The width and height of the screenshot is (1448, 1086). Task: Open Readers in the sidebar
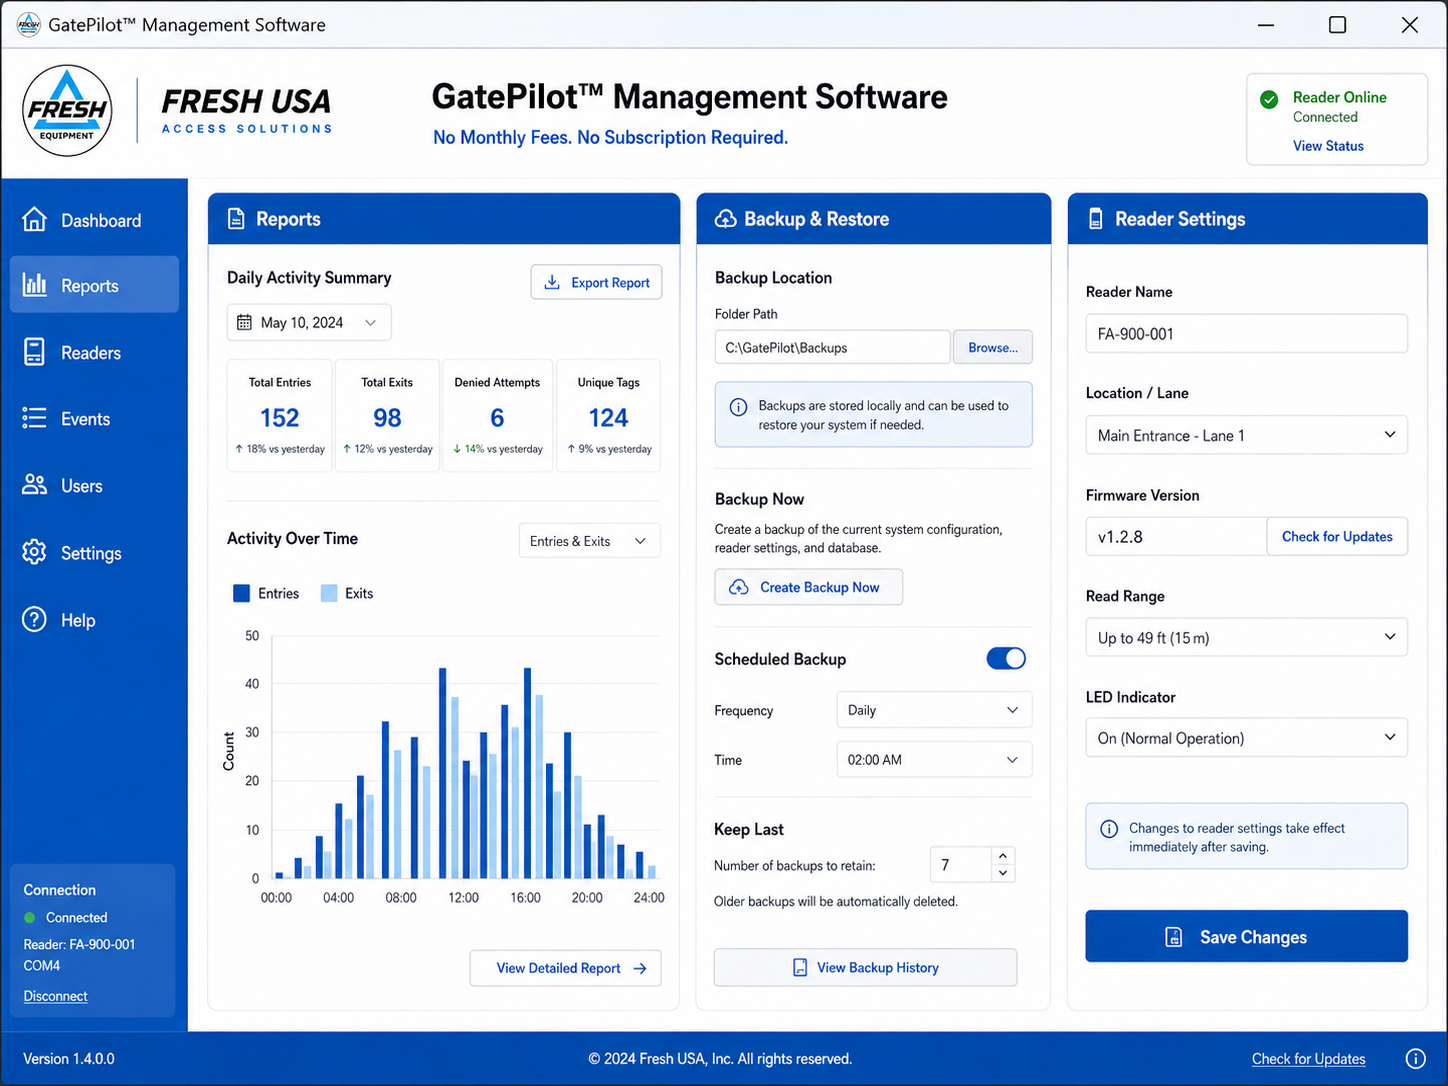click(x=94, y=352)
